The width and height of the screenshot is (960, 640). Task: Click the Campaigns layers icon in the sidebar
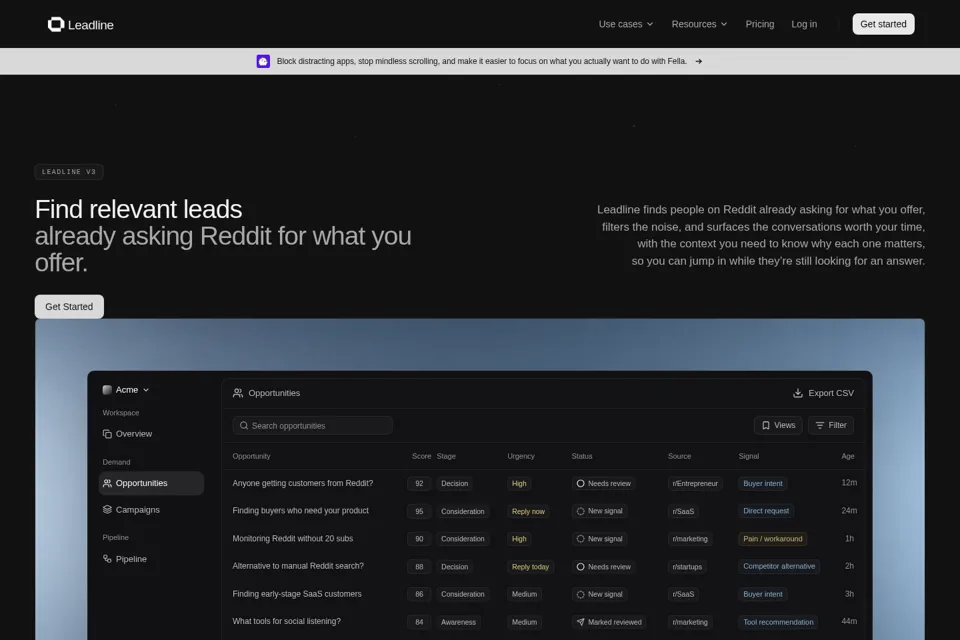tap(107, 510)
